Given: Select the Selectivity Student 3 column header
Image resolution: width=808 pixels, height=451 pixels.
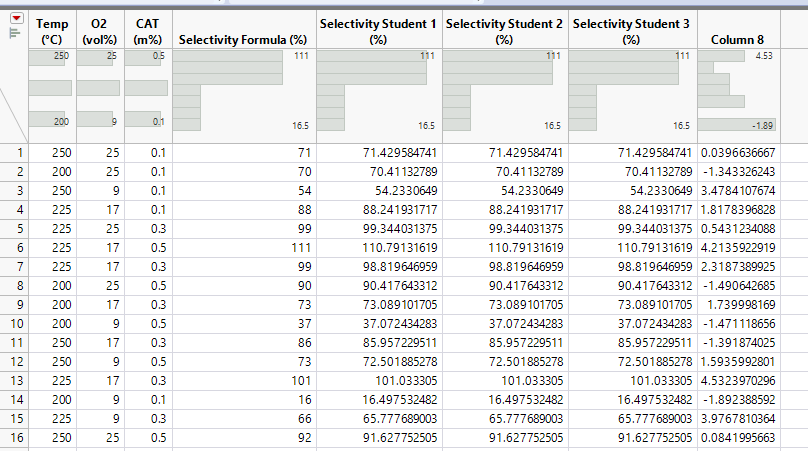Looking at the screenshot, I should [x=631, y=30].
